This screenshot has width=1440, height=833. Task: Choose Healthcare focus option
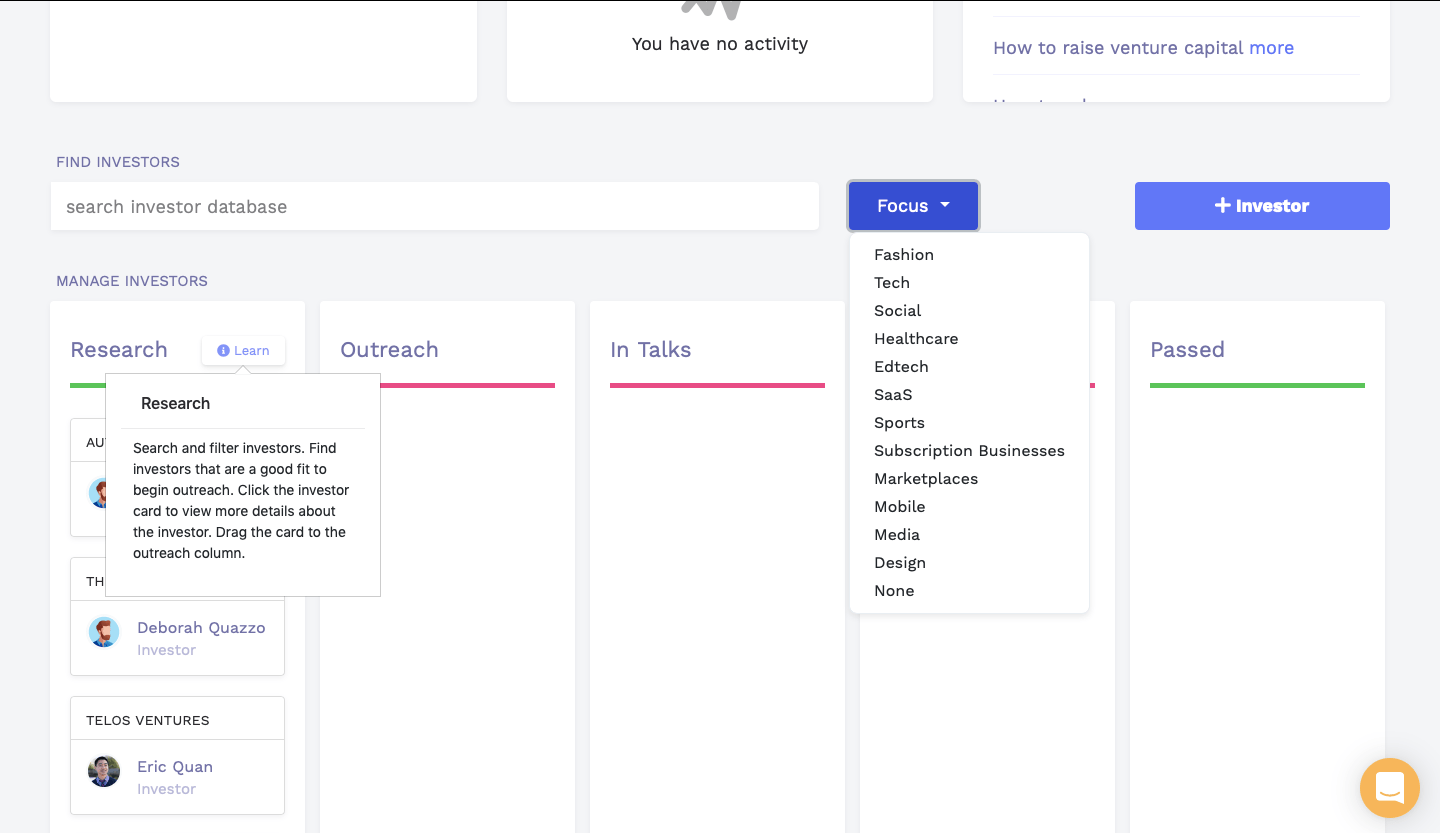(916, 339)
